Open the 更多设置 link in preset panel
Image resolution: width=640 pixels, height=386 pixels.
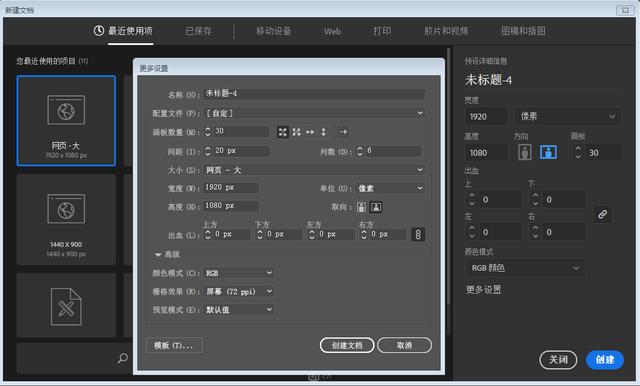484,290
